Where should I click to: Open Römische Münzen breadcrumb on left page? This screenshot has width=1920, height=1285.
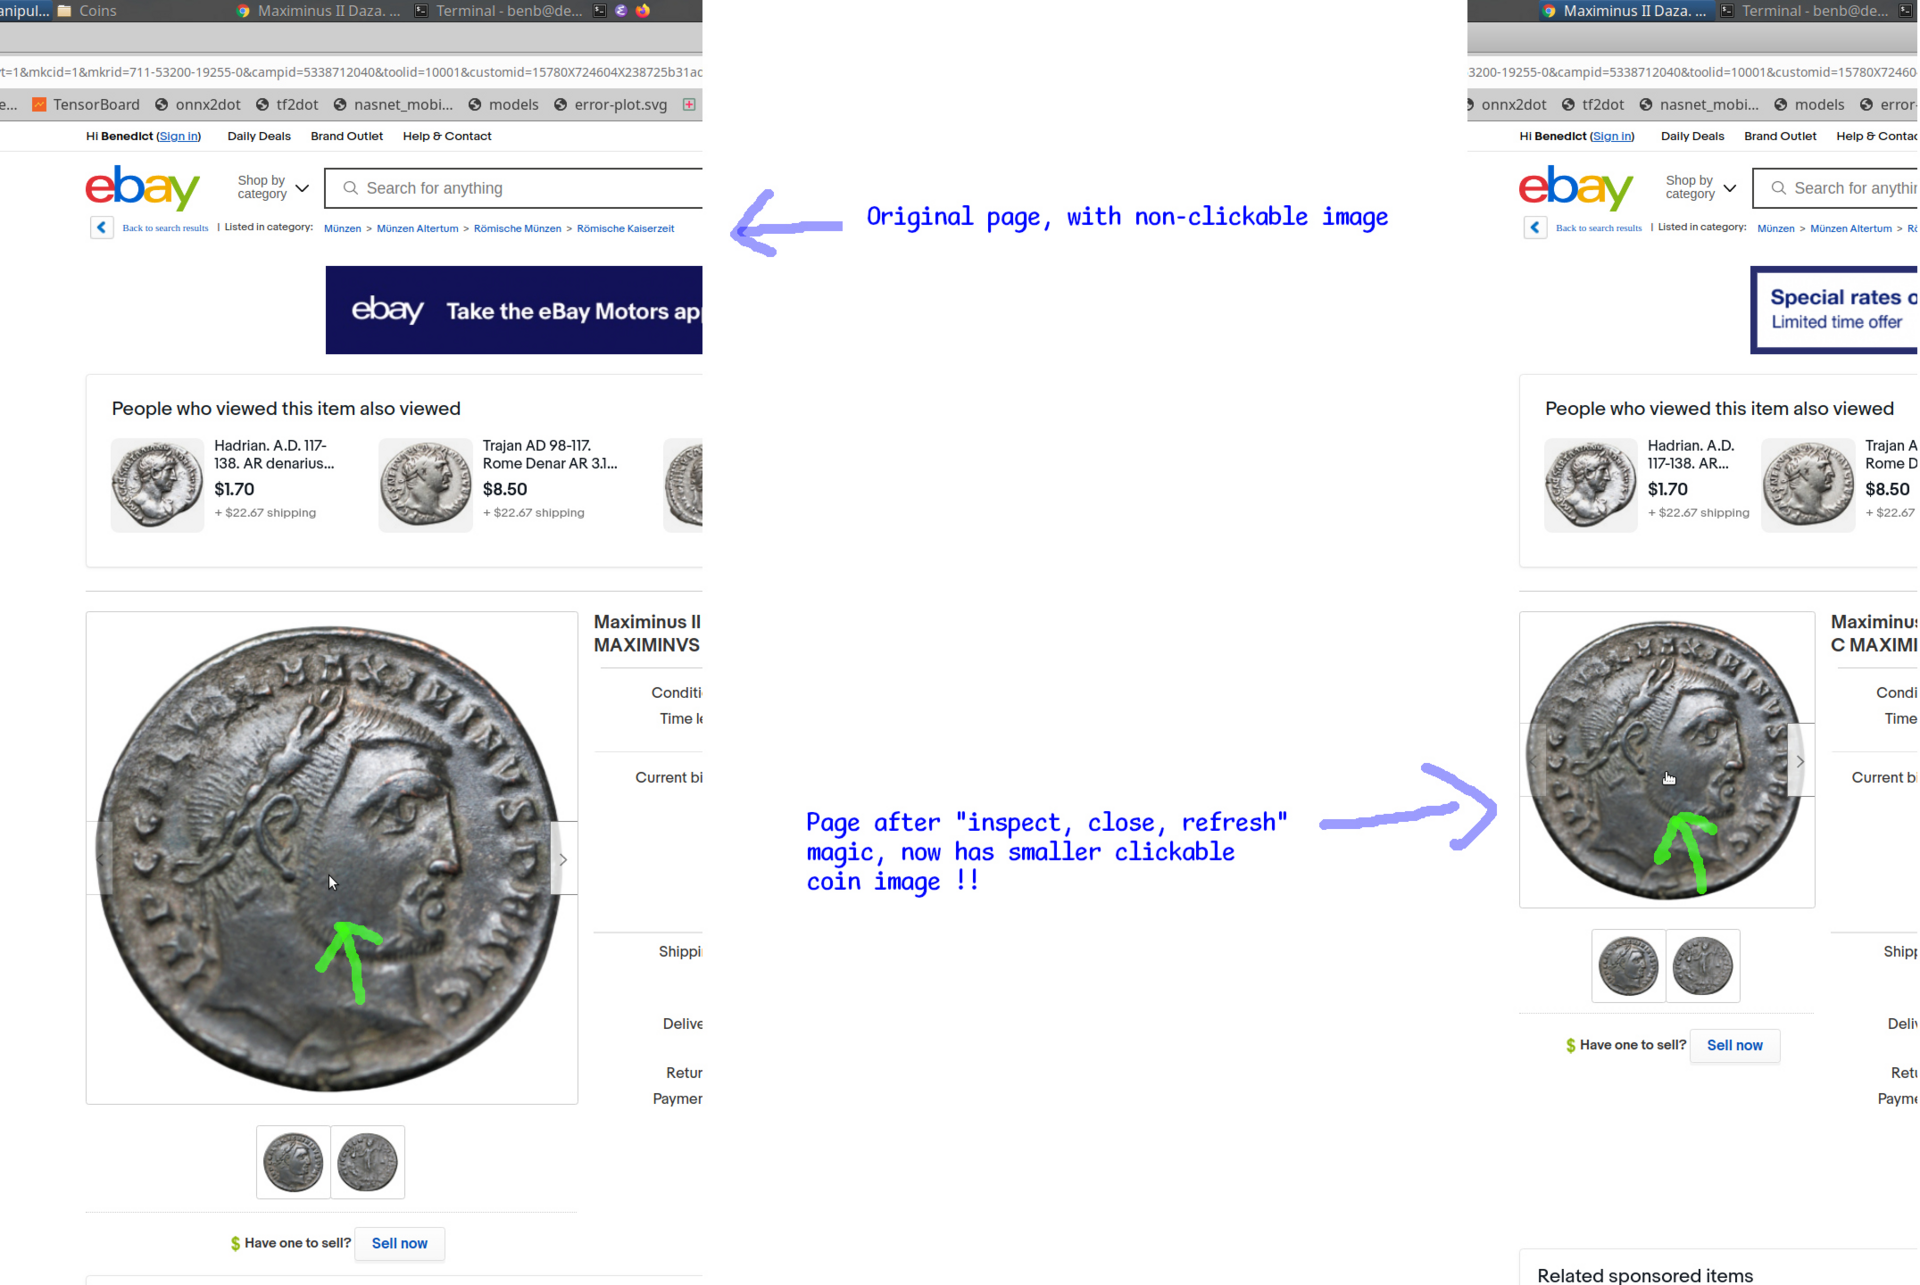[x=517, y=228]
